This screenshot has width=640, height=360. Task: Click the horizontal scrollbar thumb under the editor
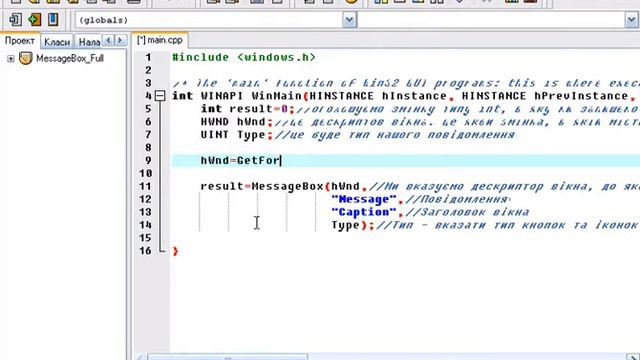pos(227,357)
